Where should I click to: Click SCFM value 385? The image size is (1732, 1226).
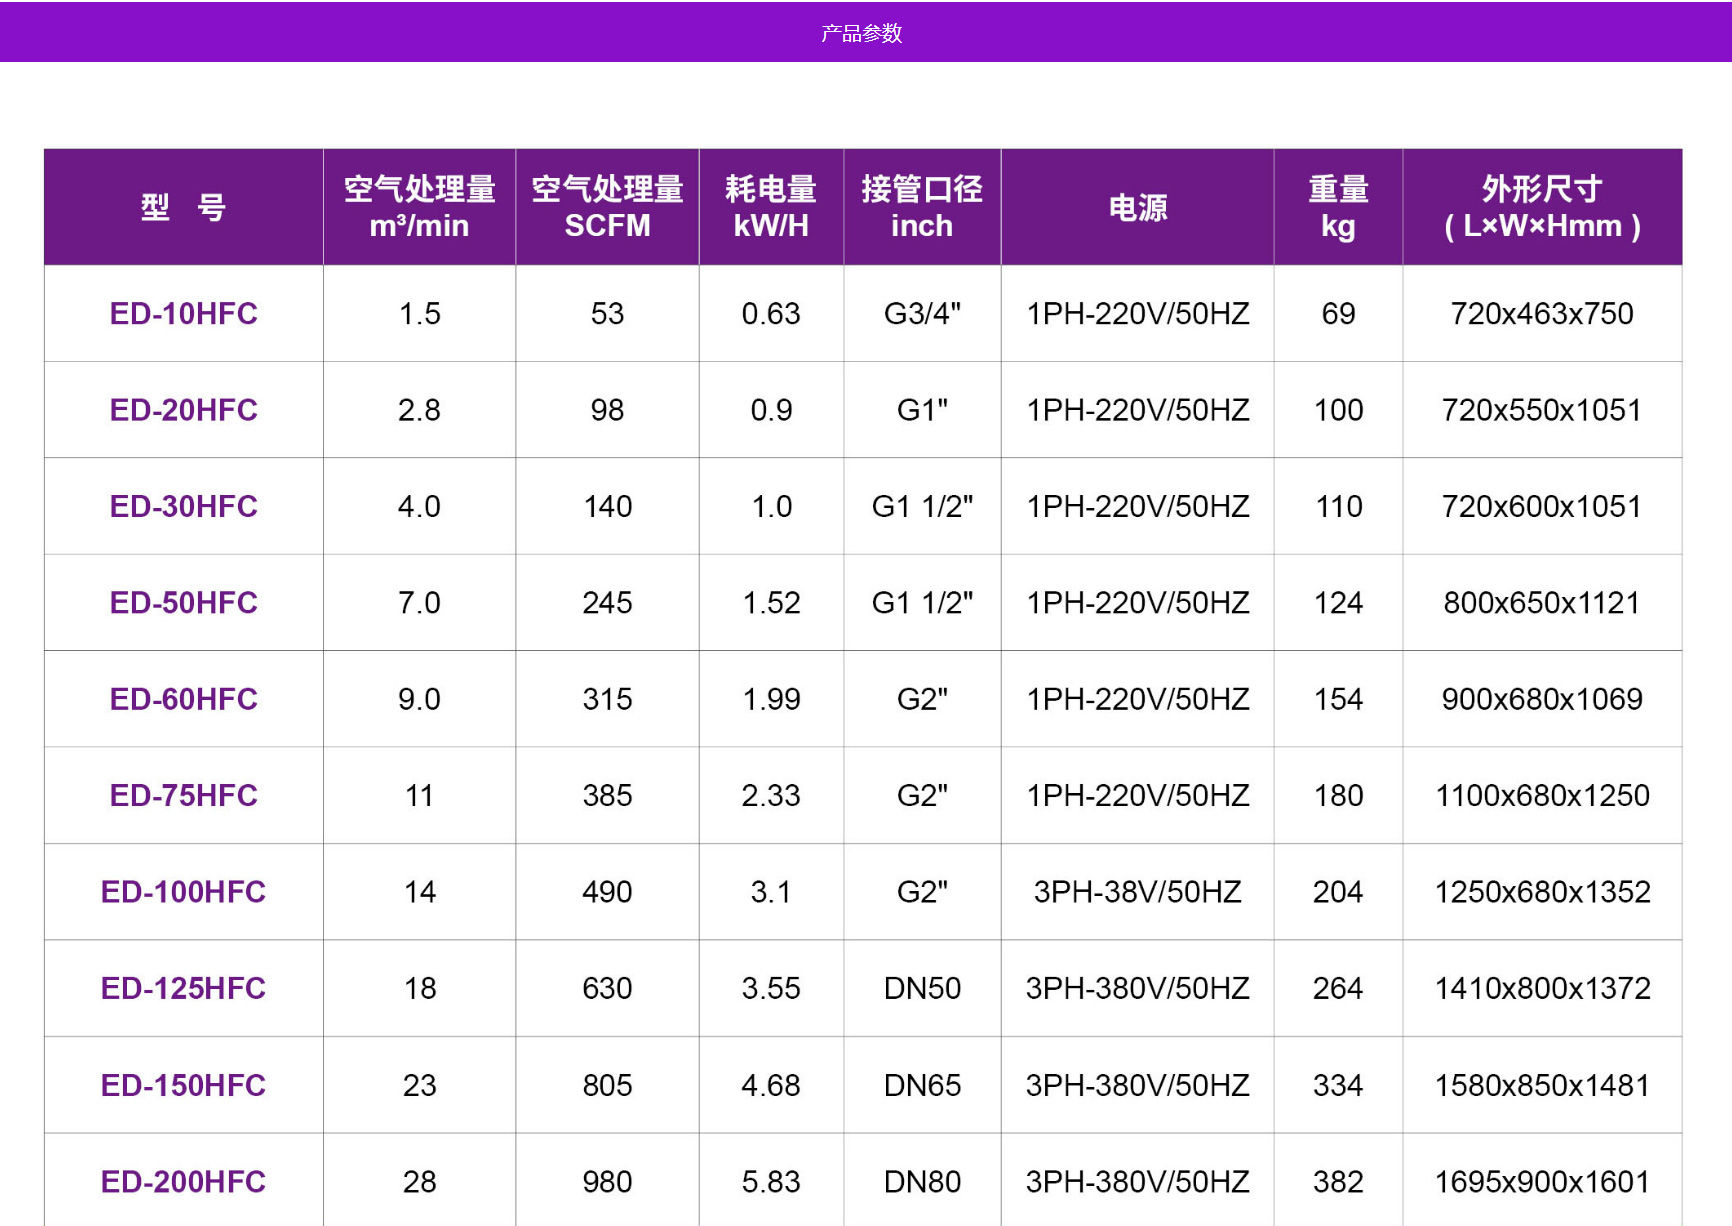(x=607, y=796)
